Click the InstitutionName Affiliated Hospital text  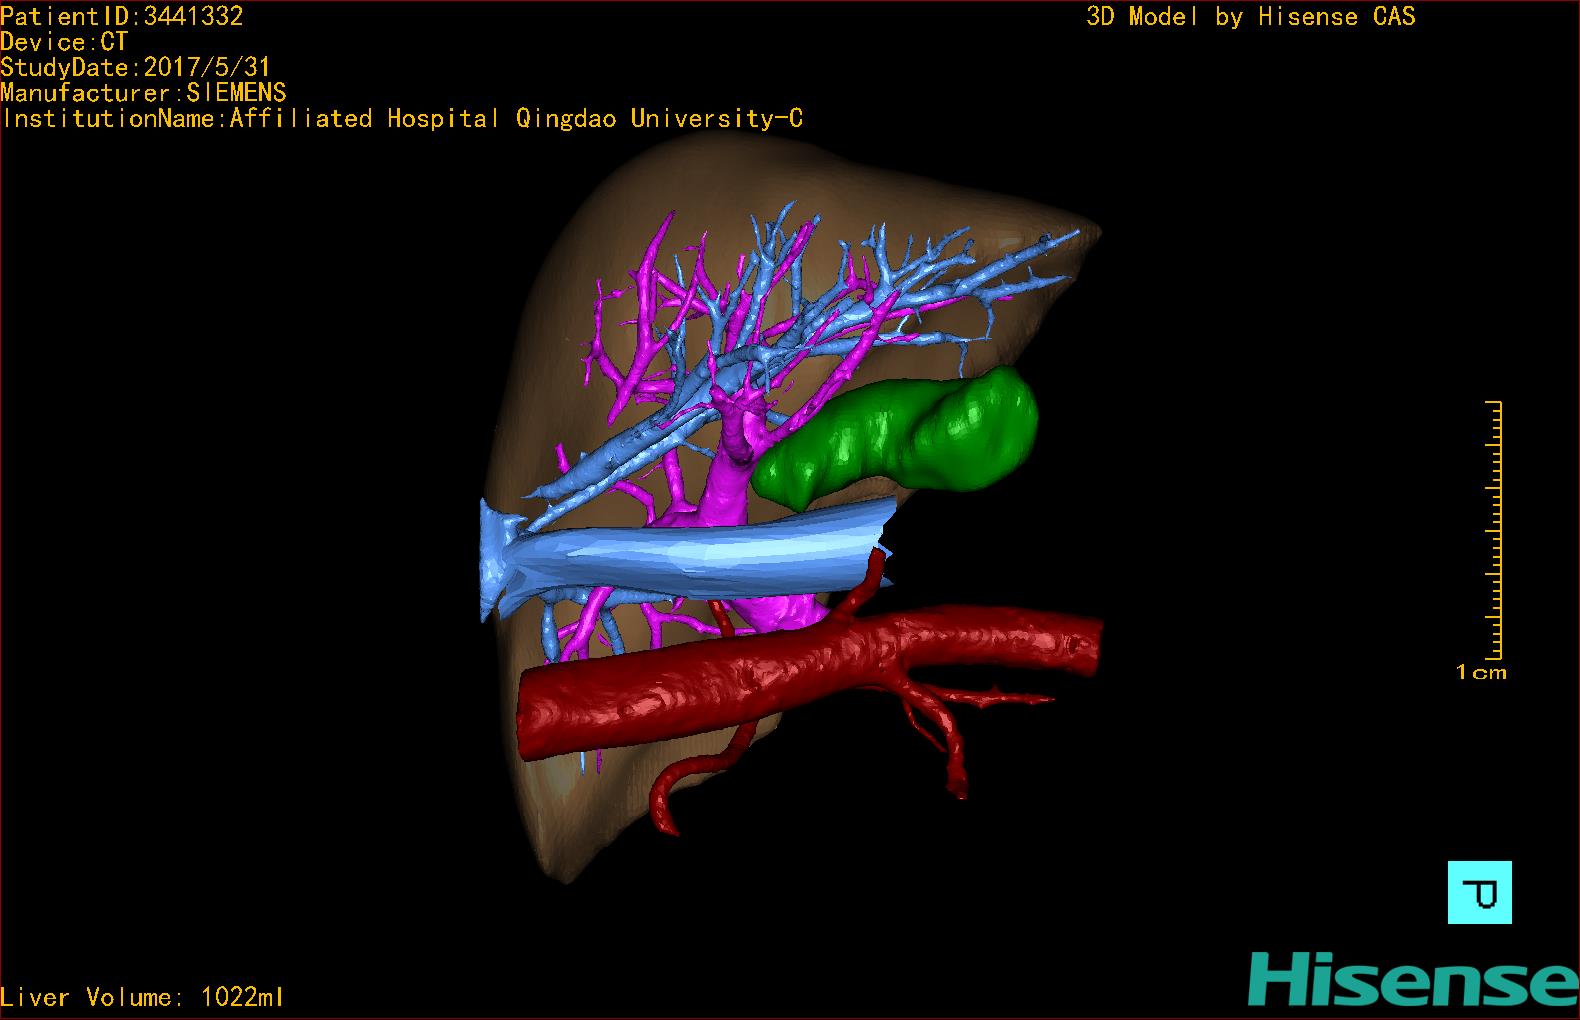coord(402,119)
